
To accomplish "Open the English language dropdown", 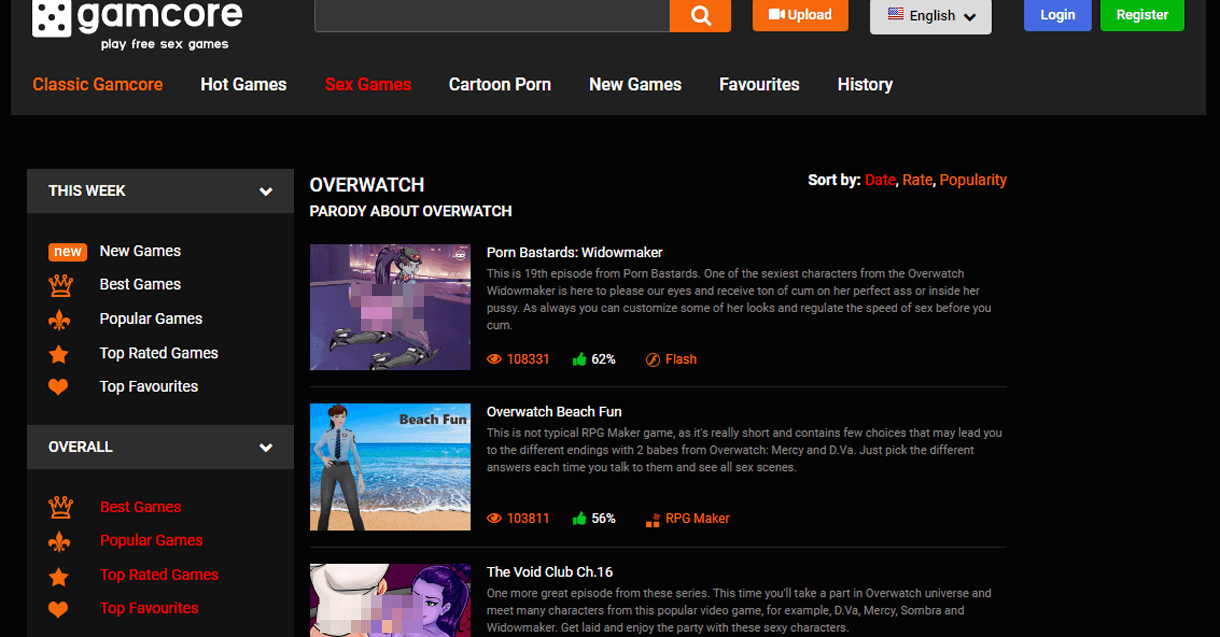I will tap(930, 16).
